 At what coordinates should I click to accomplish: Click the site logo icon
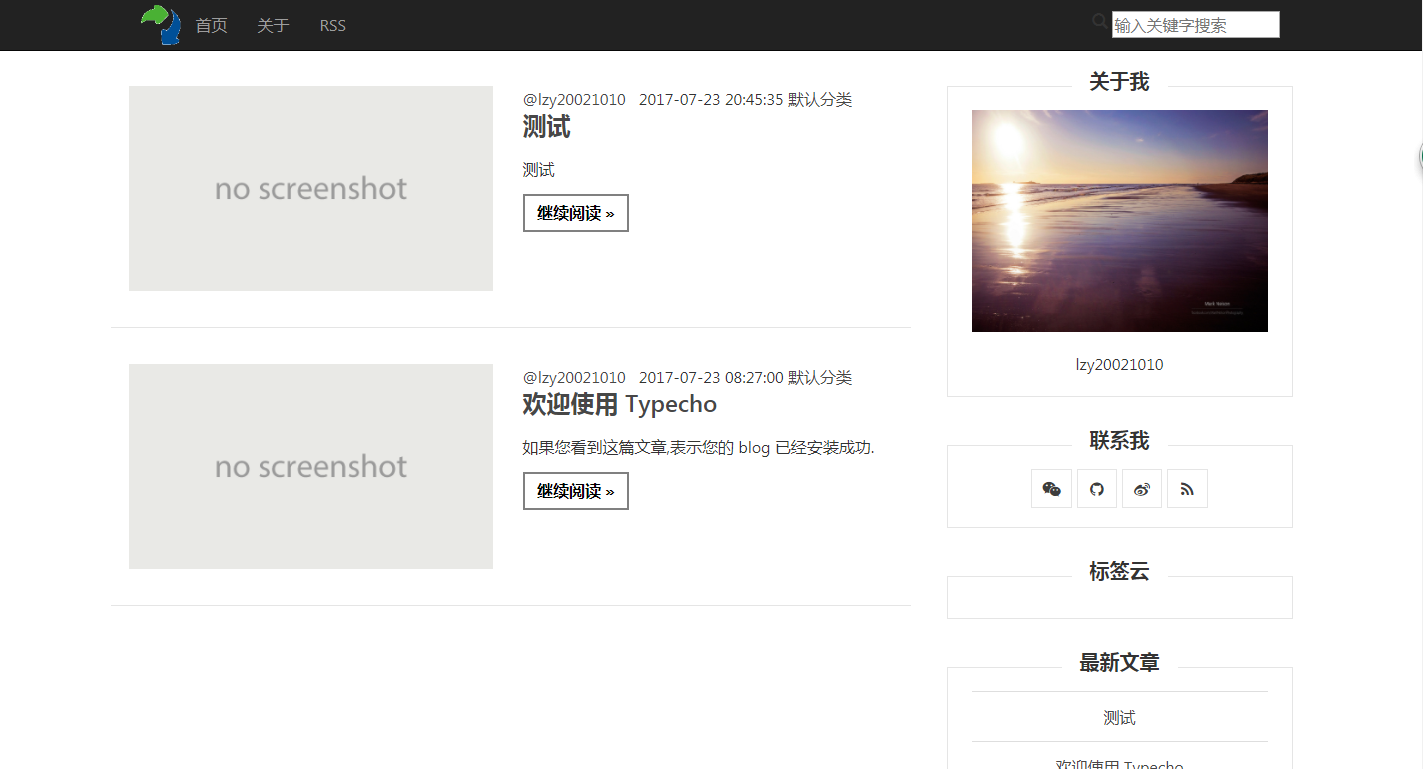(x=160, y=25)
